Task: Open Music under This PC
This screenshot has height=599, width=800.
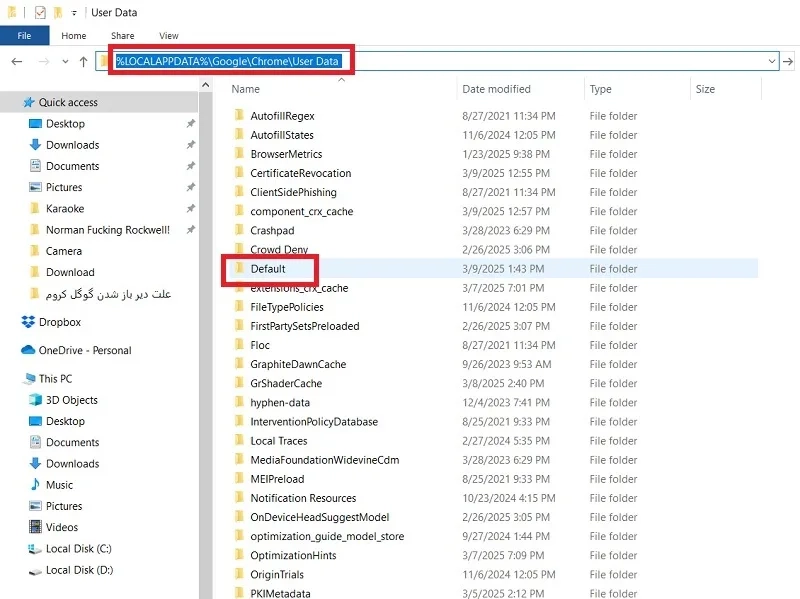Action: tap(59, 485)
